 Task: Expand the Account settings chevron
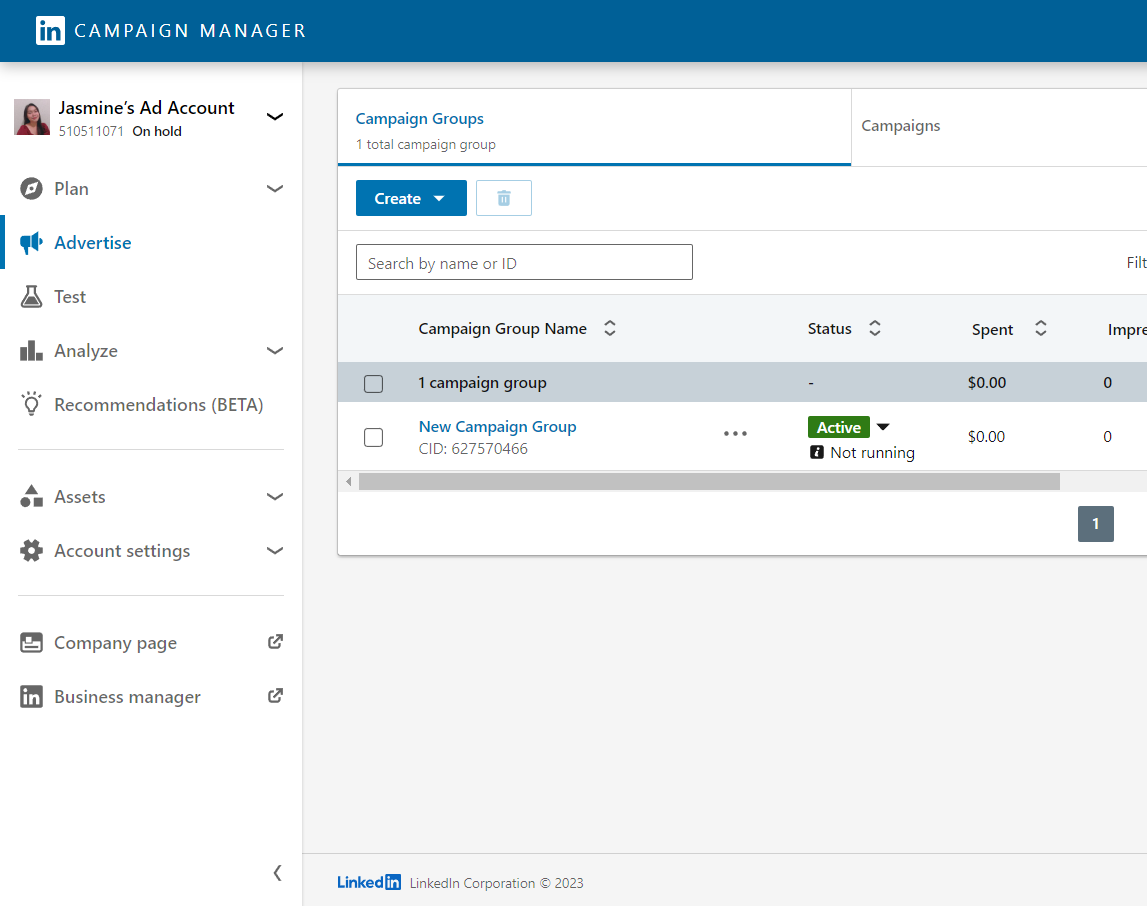click(x=275, y=551)
